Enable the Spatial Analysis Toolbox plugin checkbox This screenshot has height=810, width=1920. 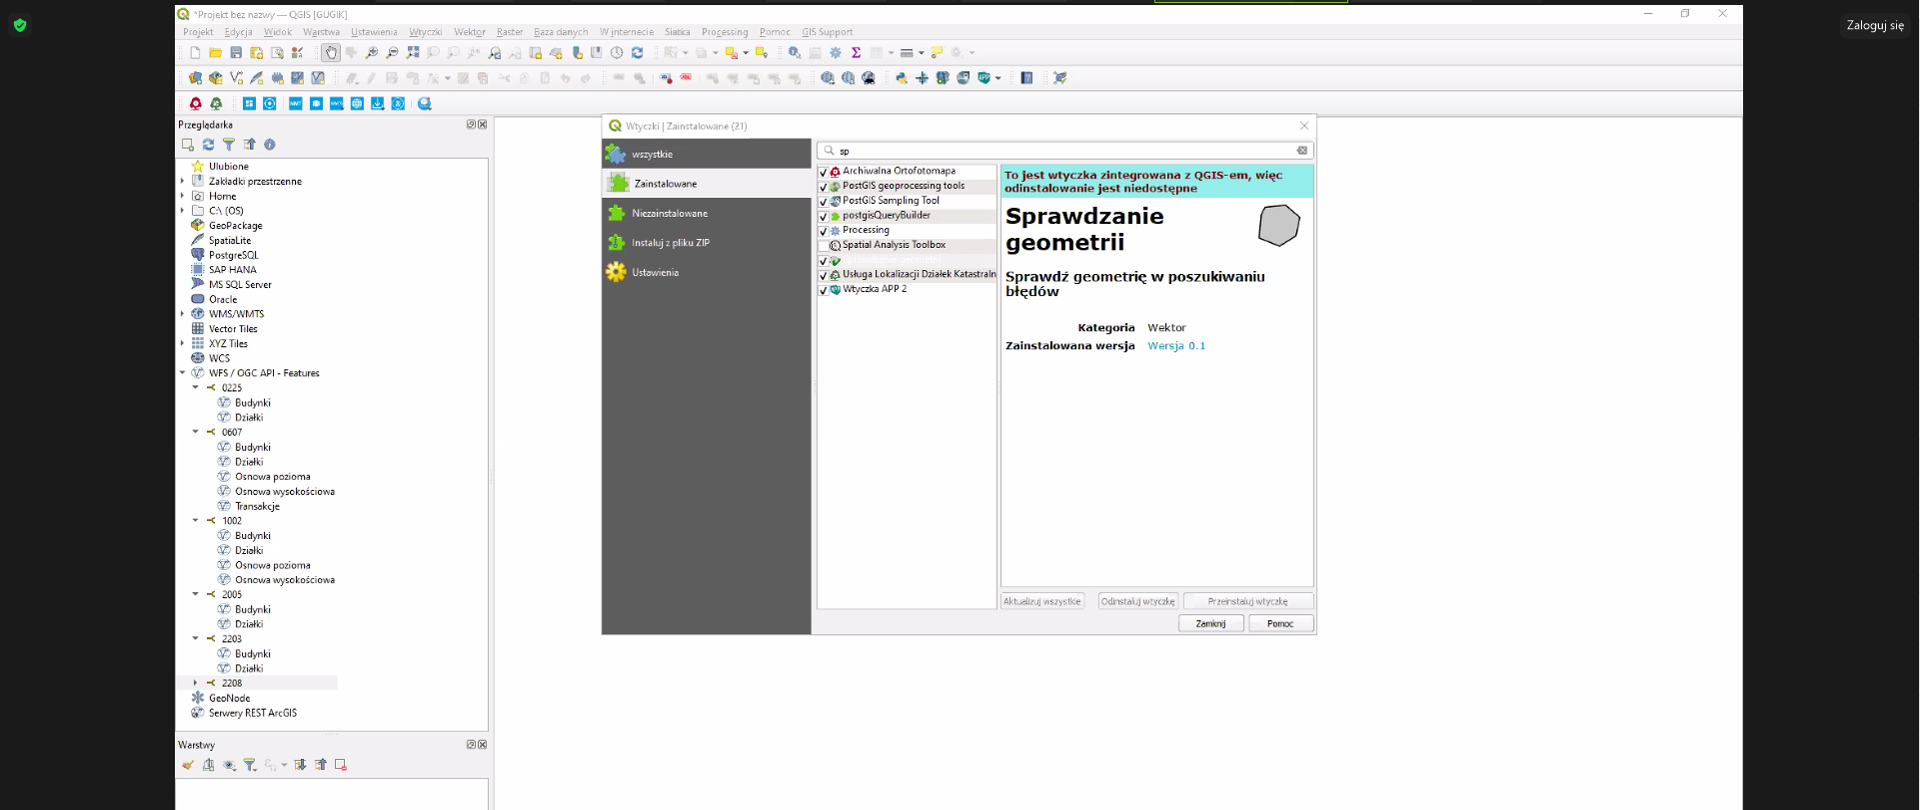coord(823,246)
